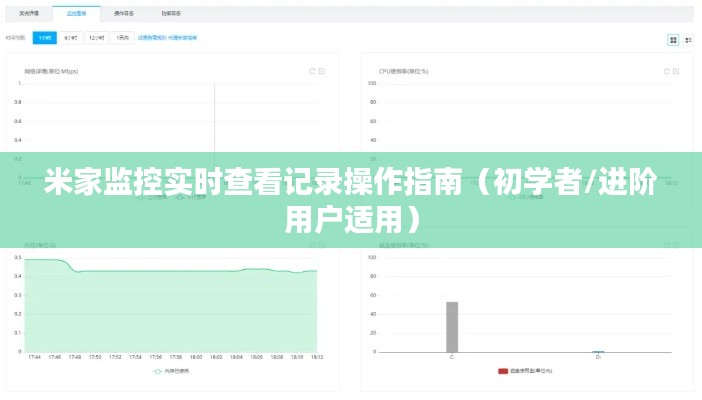This screenshot has height=400, width=702.
Task: Refresh the CPU usage chart
Action: (667, 71)
